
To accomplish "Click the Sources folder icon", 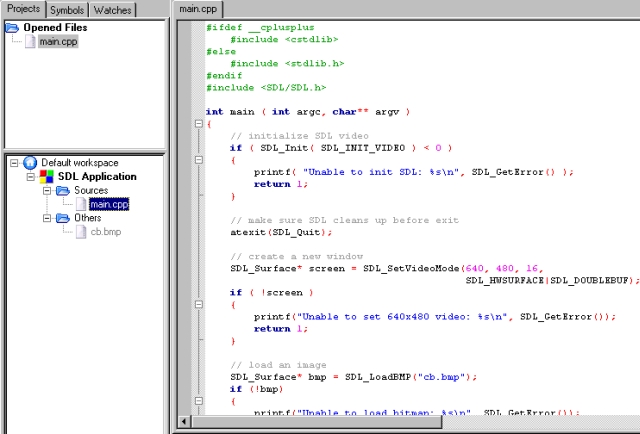I will pyautogui.click(x=65, y=190).
